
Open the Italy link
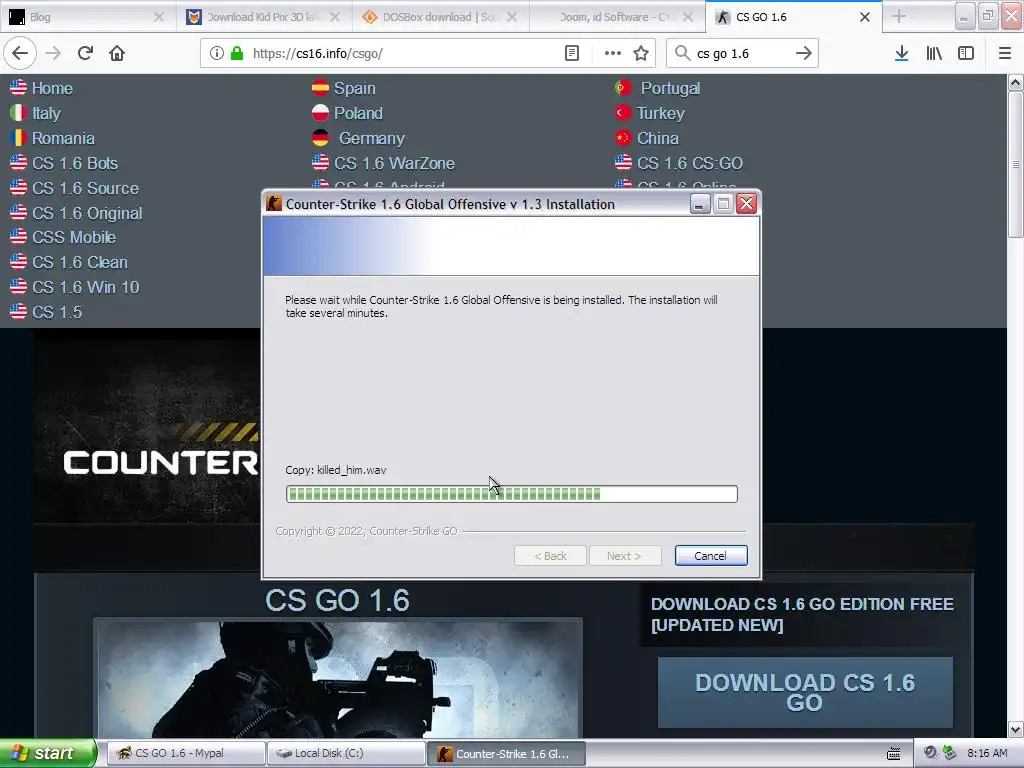[x=46, y=113]
